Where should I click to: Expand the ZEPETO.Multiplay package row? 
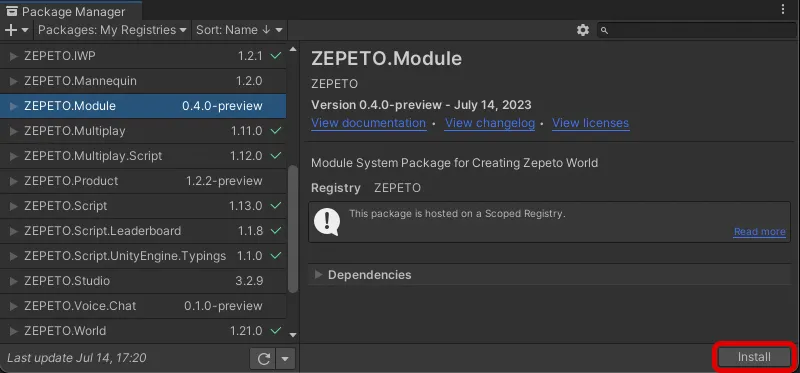(14, 131)
